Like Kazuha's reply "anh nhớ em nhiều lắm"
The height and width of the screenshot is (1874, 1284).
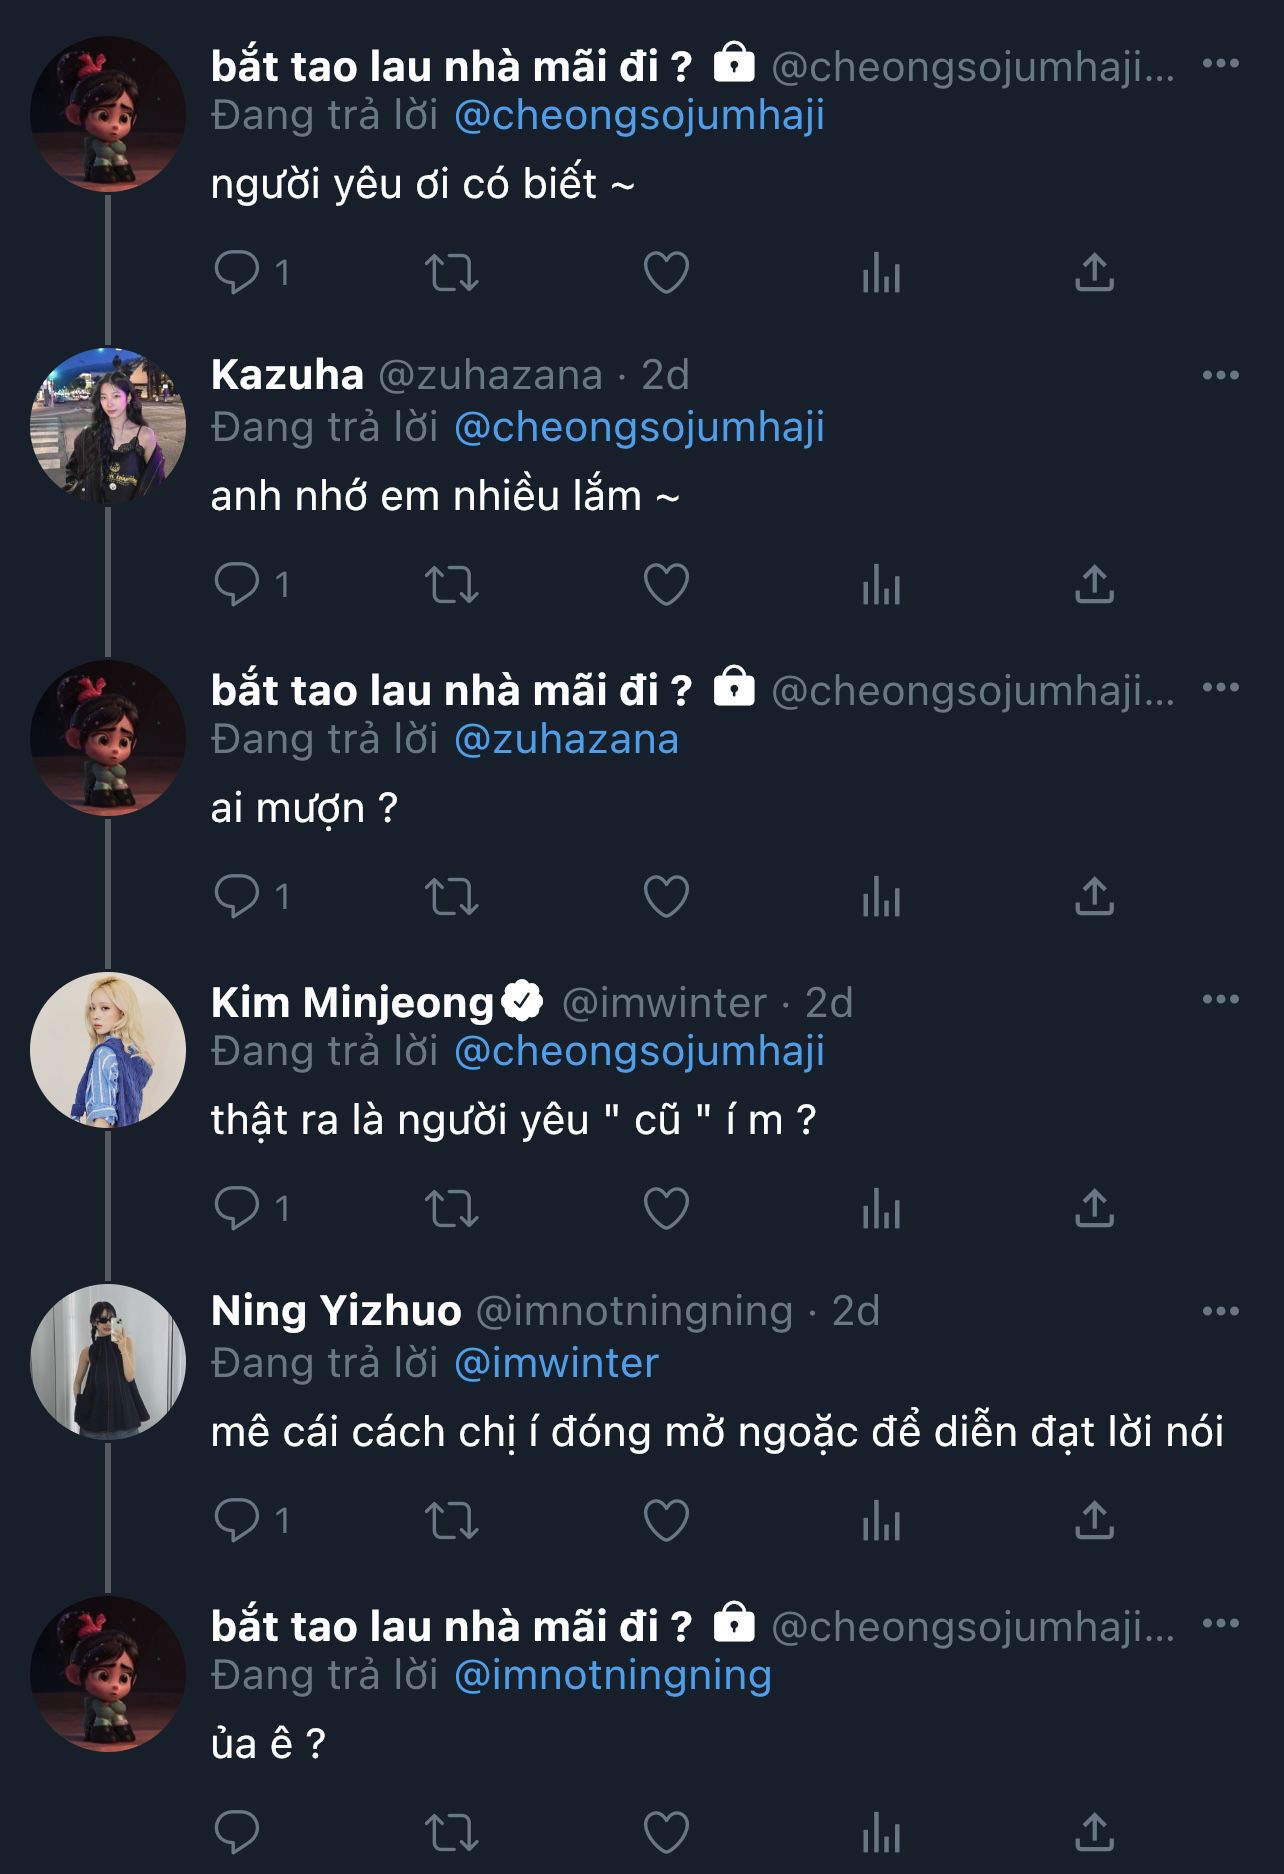tap(666, 585)
